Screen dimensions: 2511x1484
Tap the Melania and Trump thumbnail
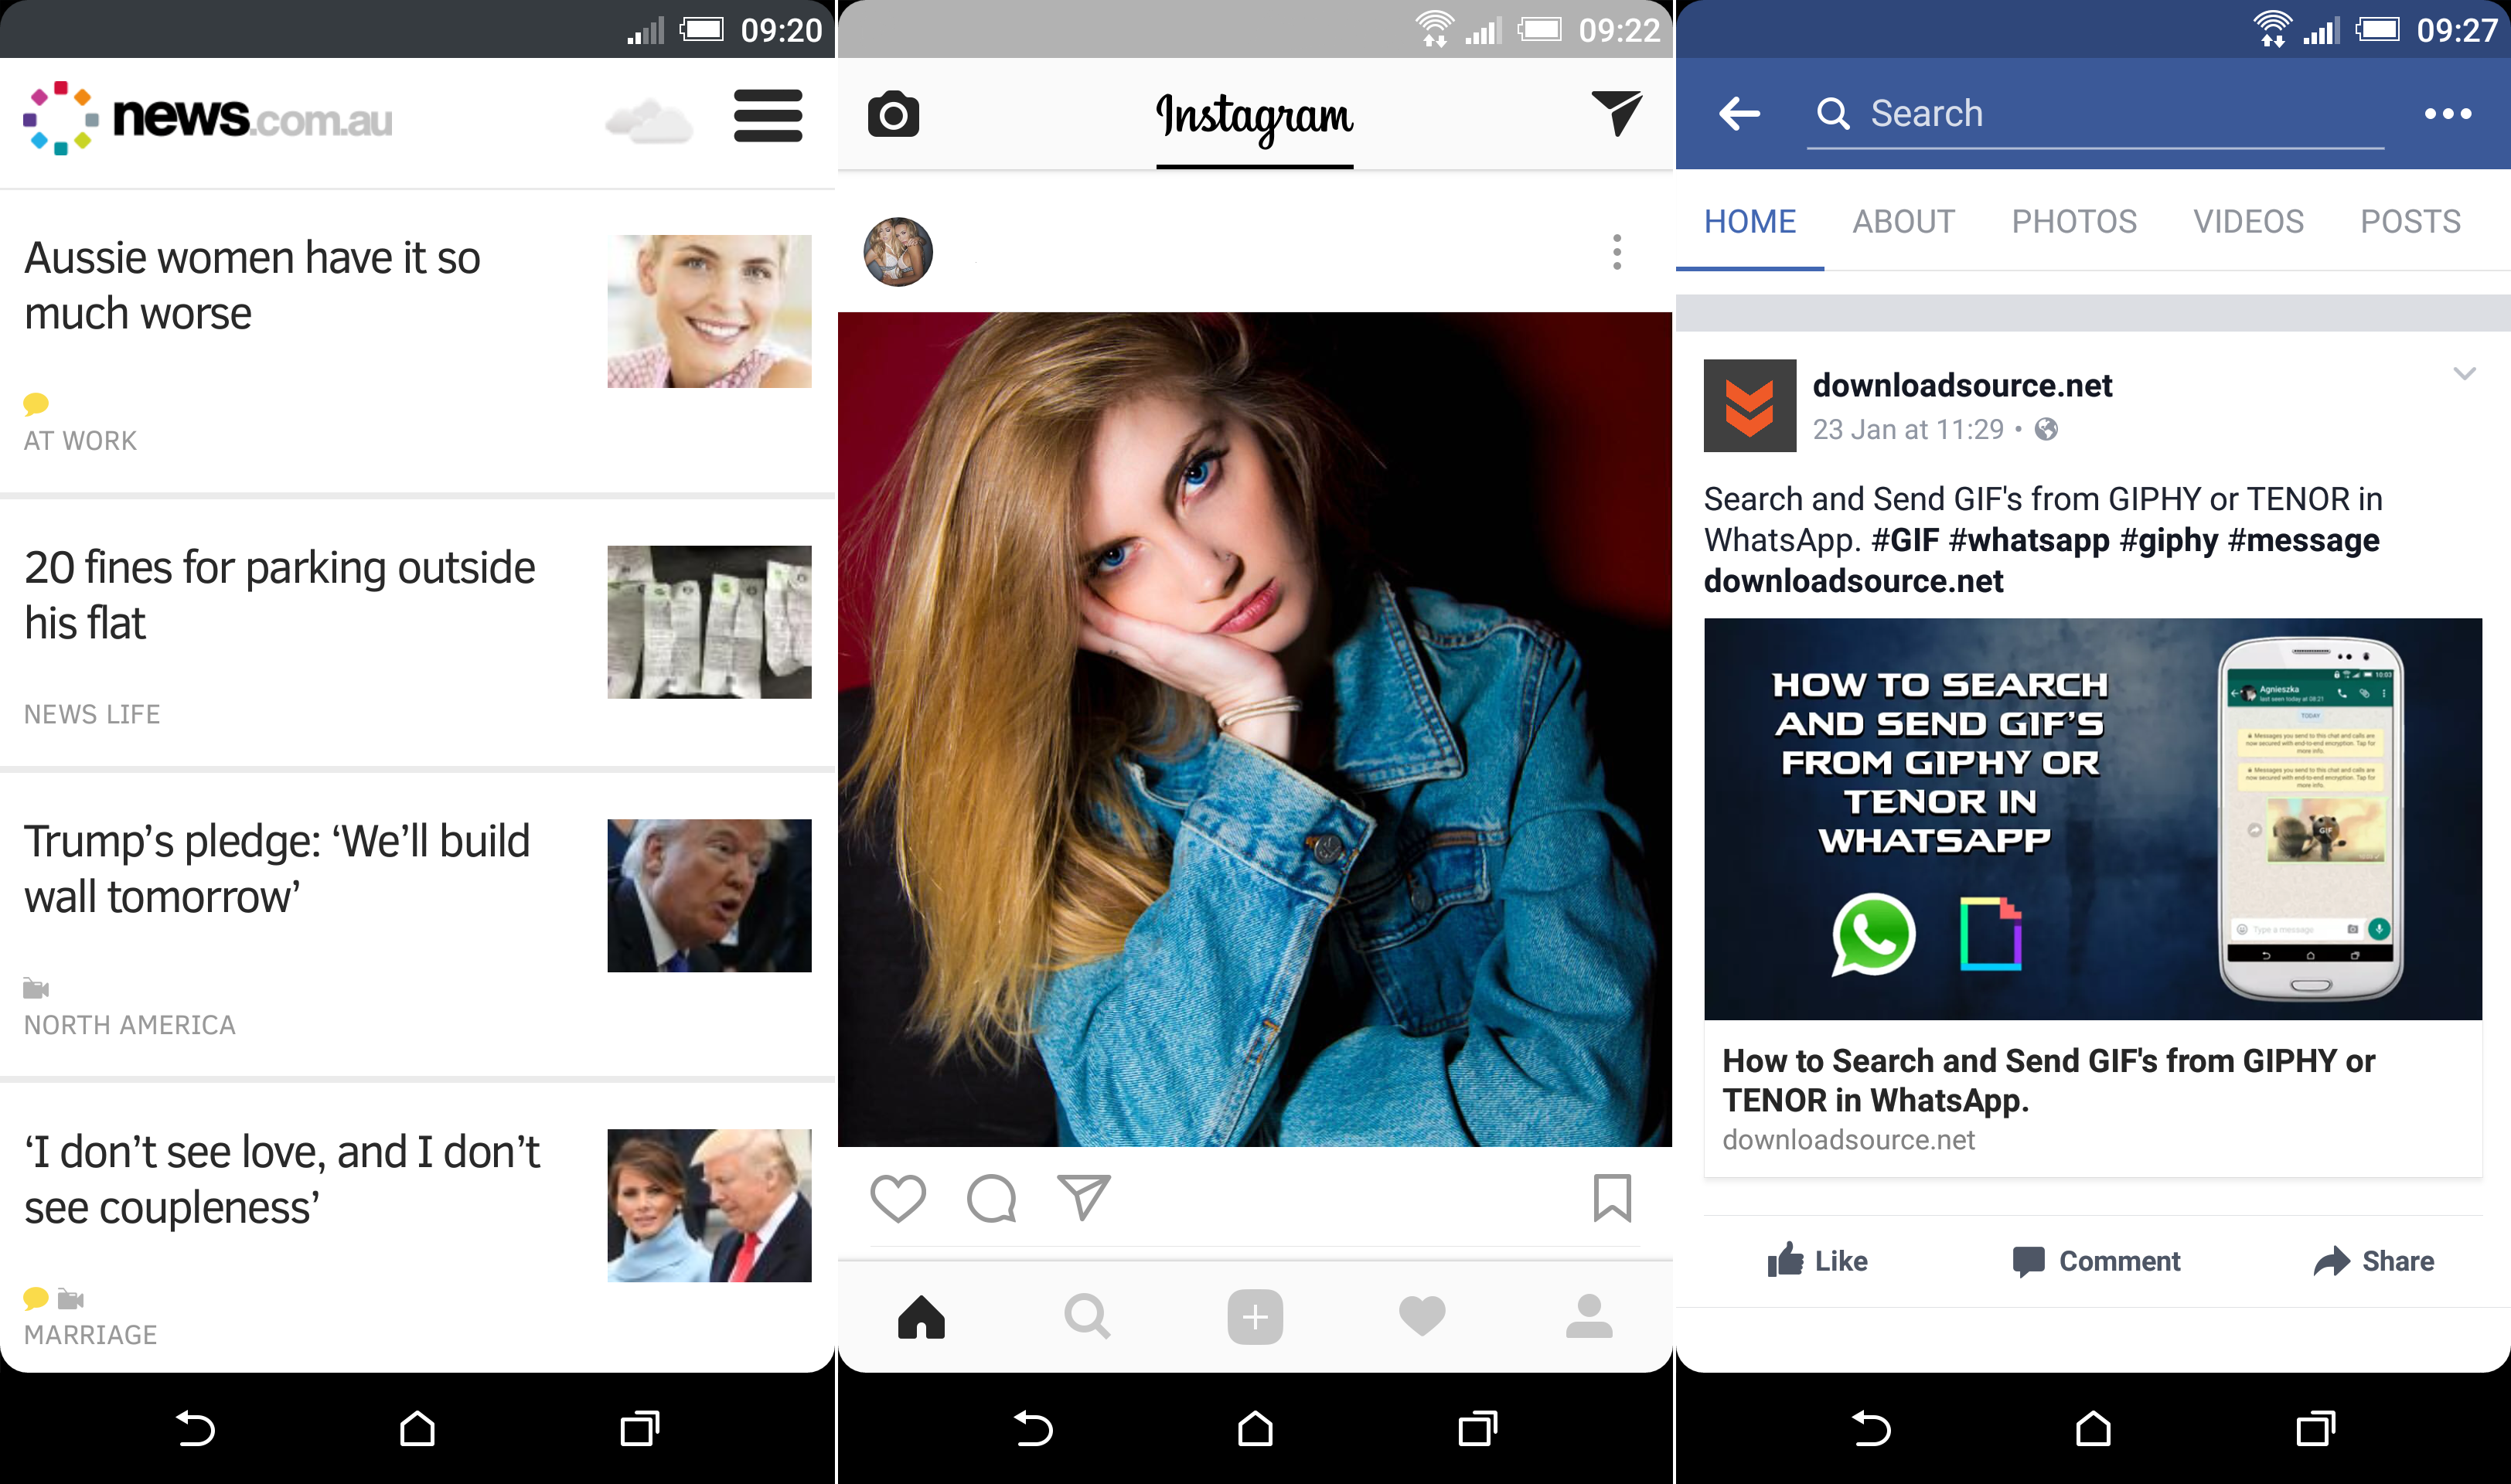(709, 1205)
